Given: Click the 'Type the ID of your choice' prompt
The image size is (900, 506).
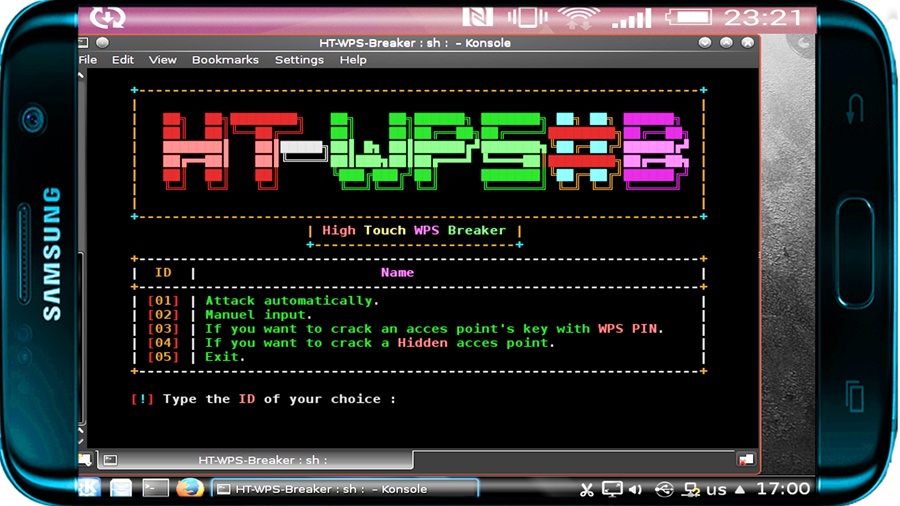Looking at the screenshot, I should 279,399.
